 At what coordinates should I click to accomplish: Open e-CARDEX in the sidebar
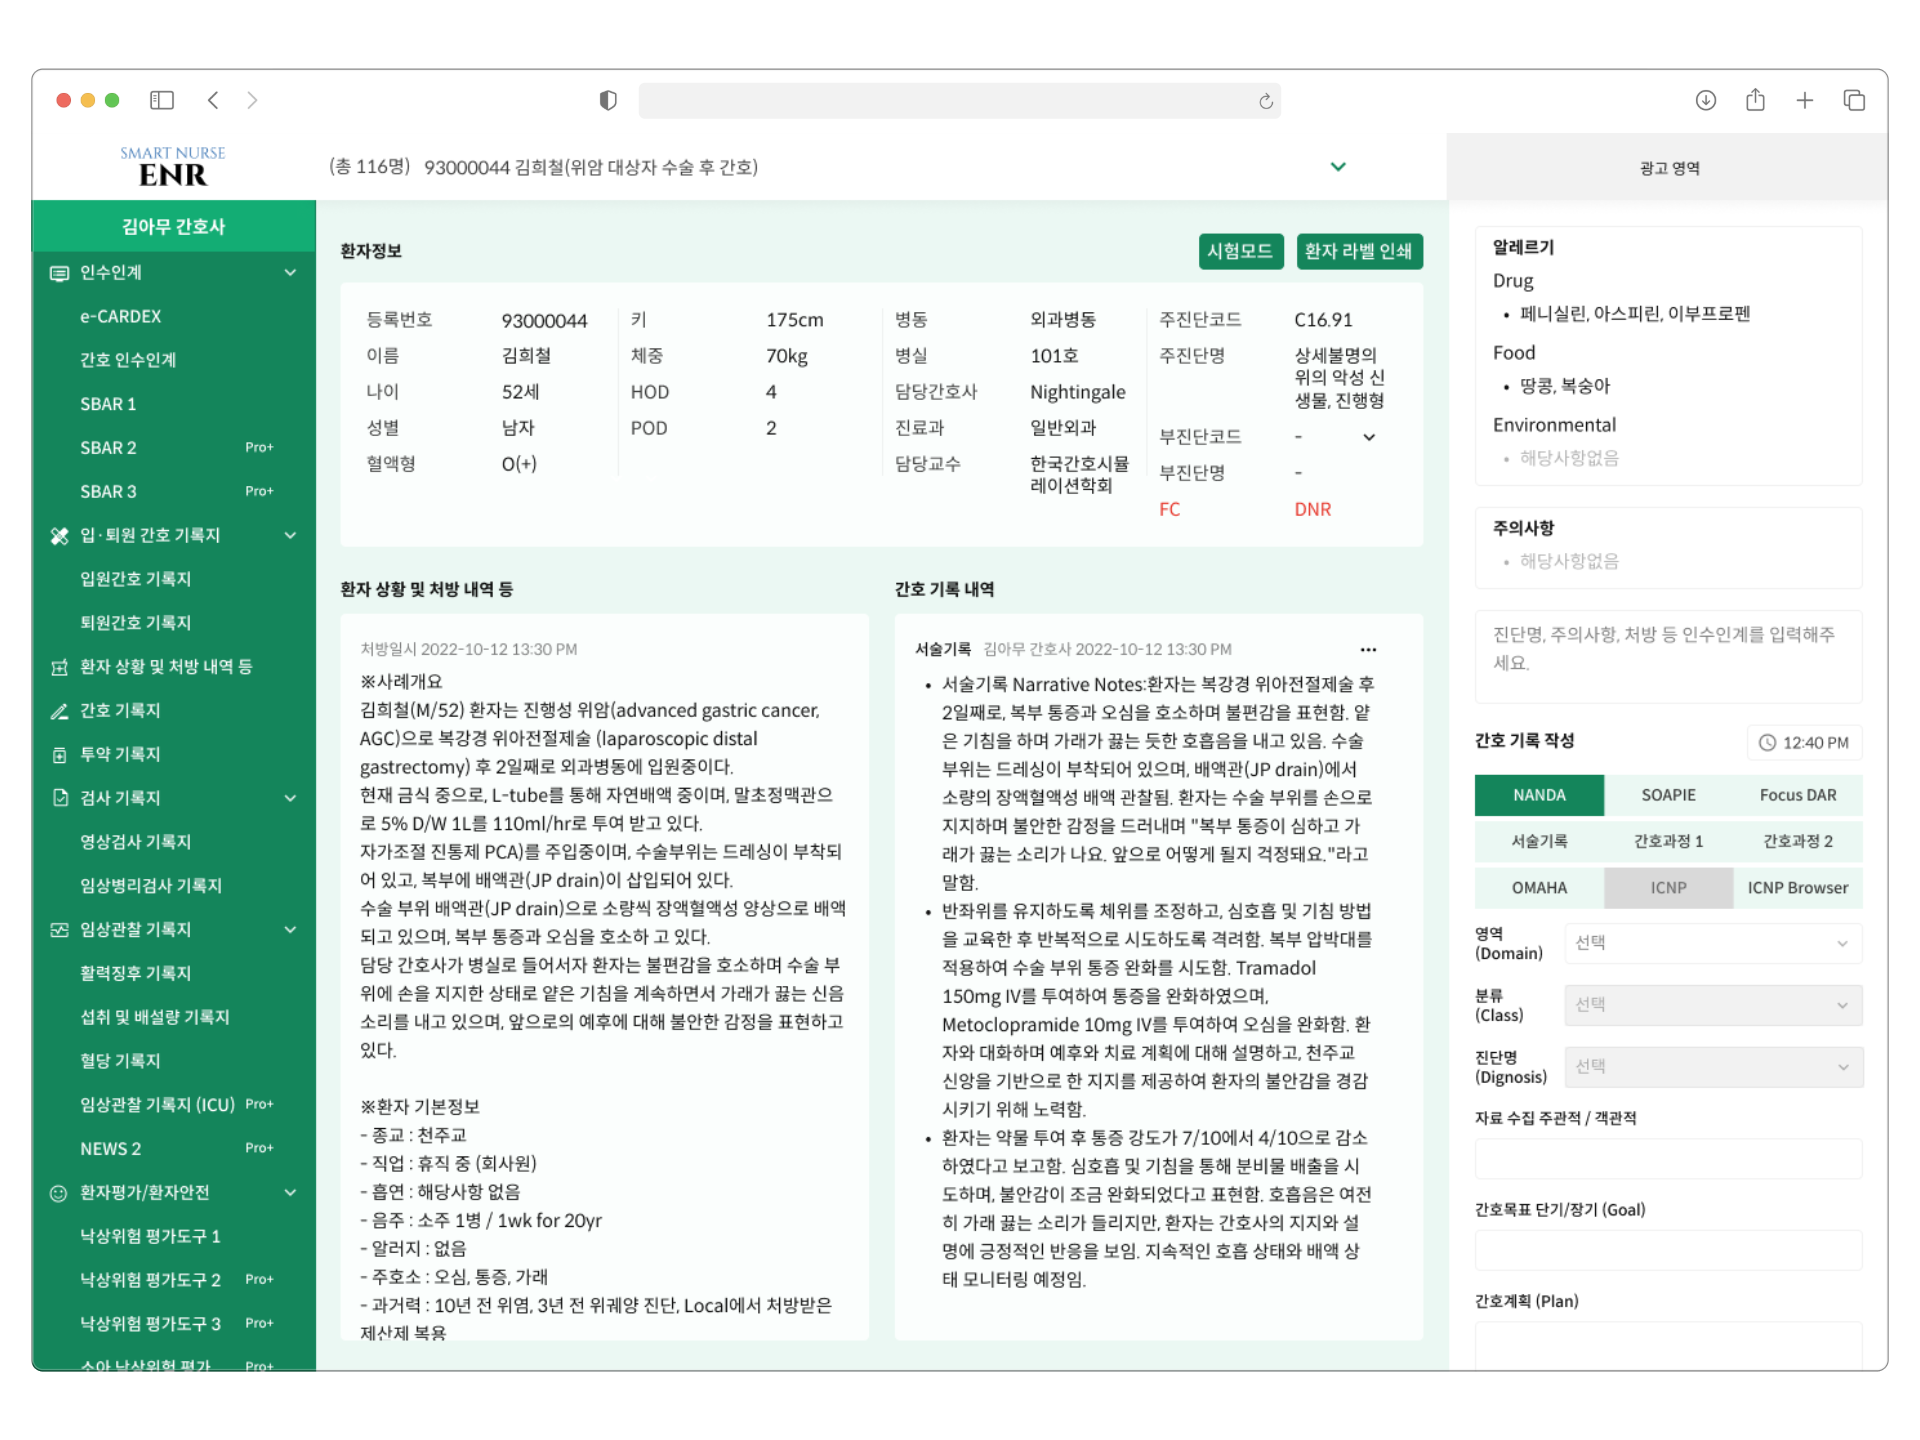121,316
